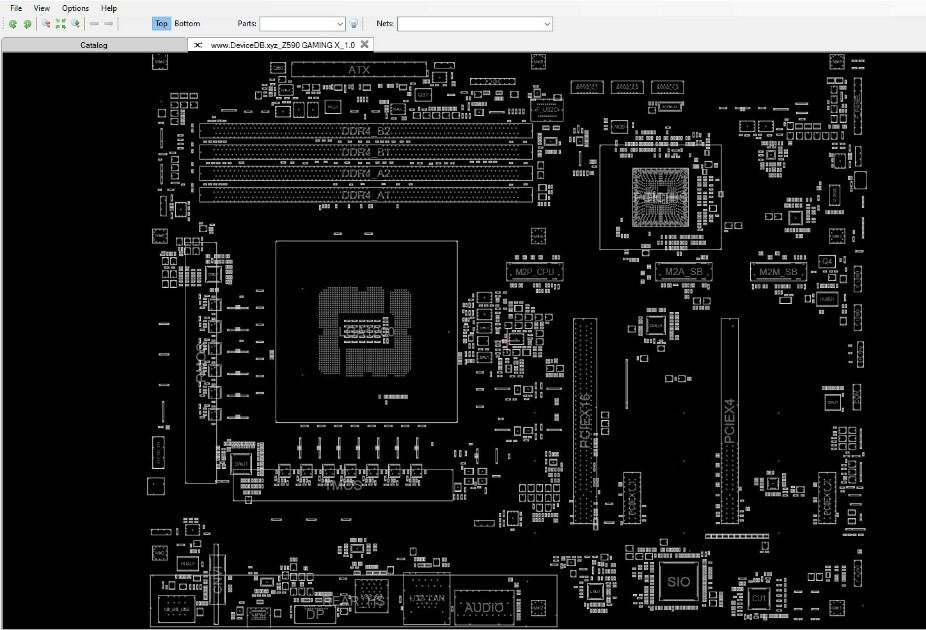Viewport: 926px width, 630px height.
Task: Rotate the board view counter-clockwise
Action: click(12, 24)
